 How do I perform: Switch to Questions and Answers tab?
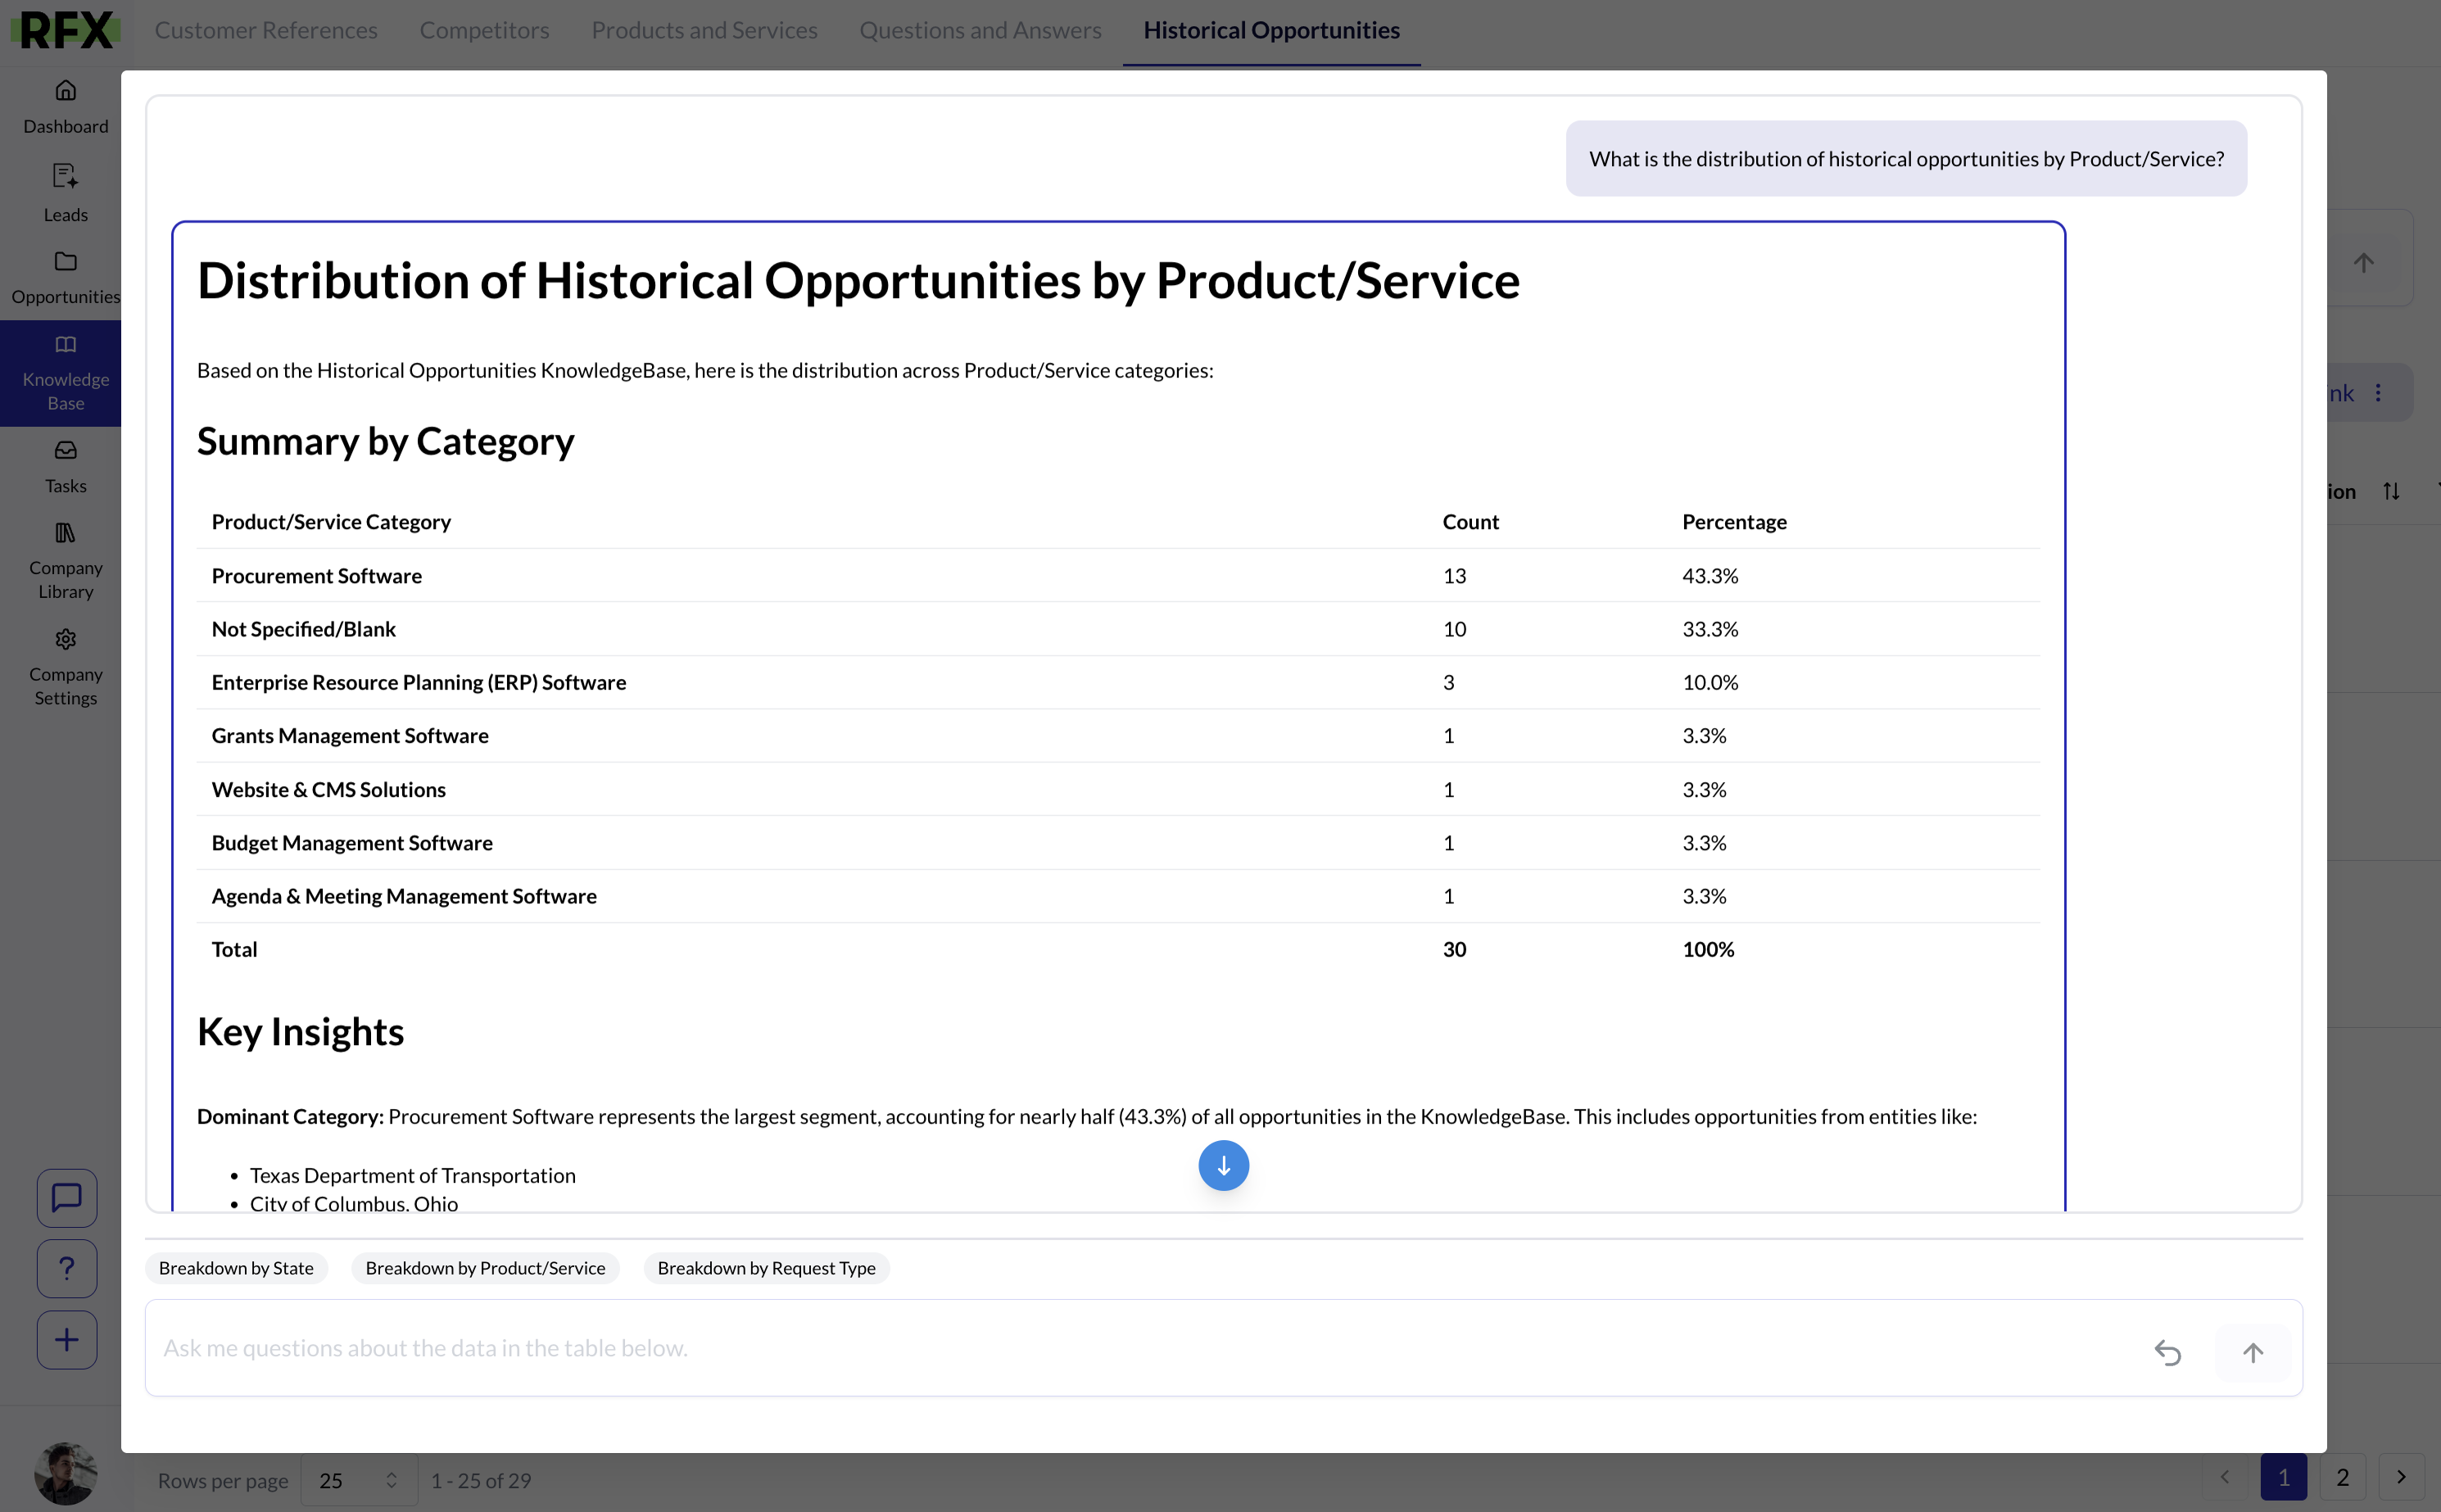point(980,30)
